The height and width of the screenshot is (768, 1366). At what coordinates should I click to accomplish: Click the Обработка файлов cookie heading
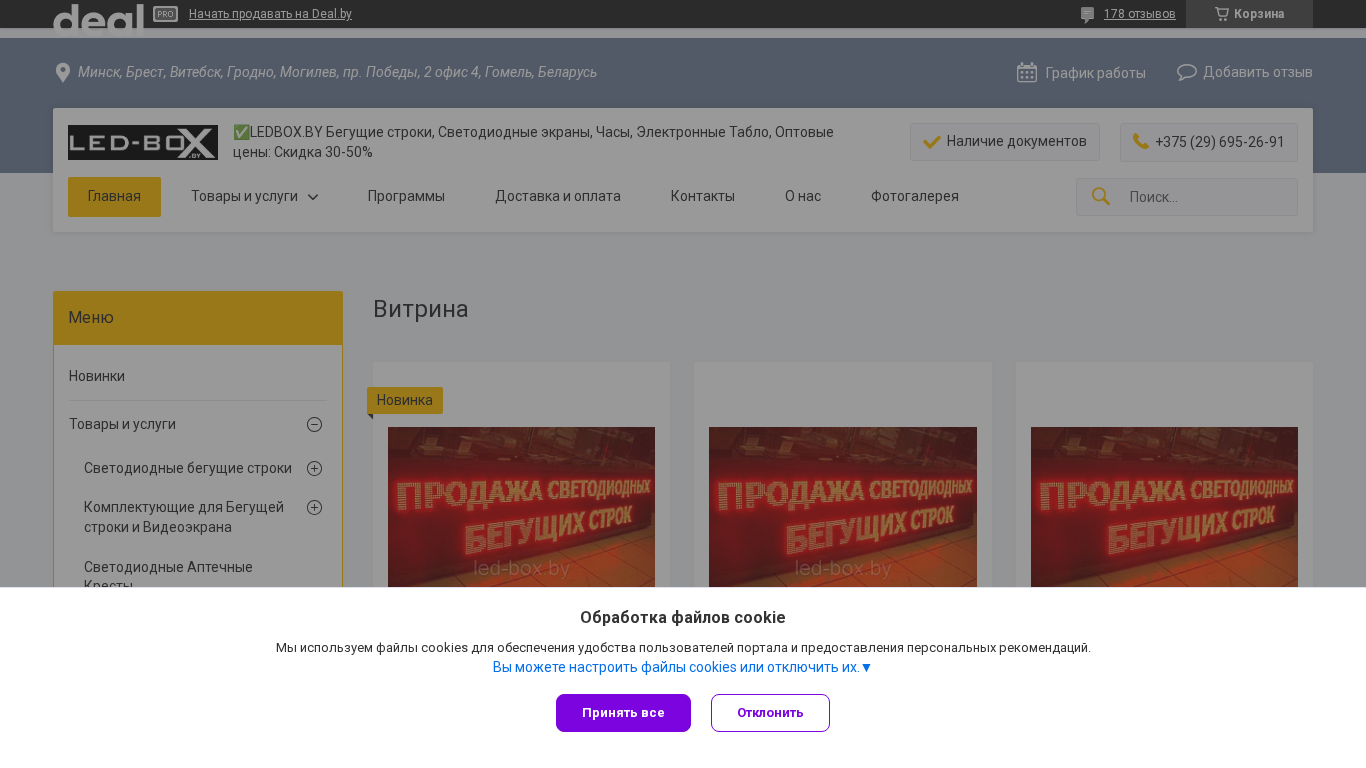pos(683,617)
